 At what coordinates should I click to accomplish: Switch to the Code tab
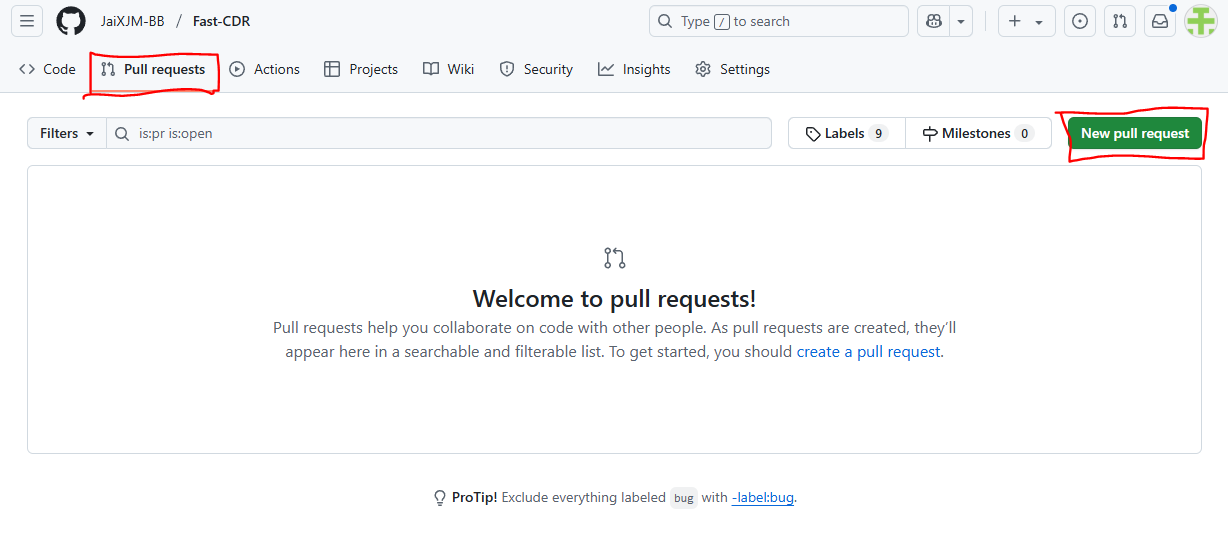click(x=48, y=69)
